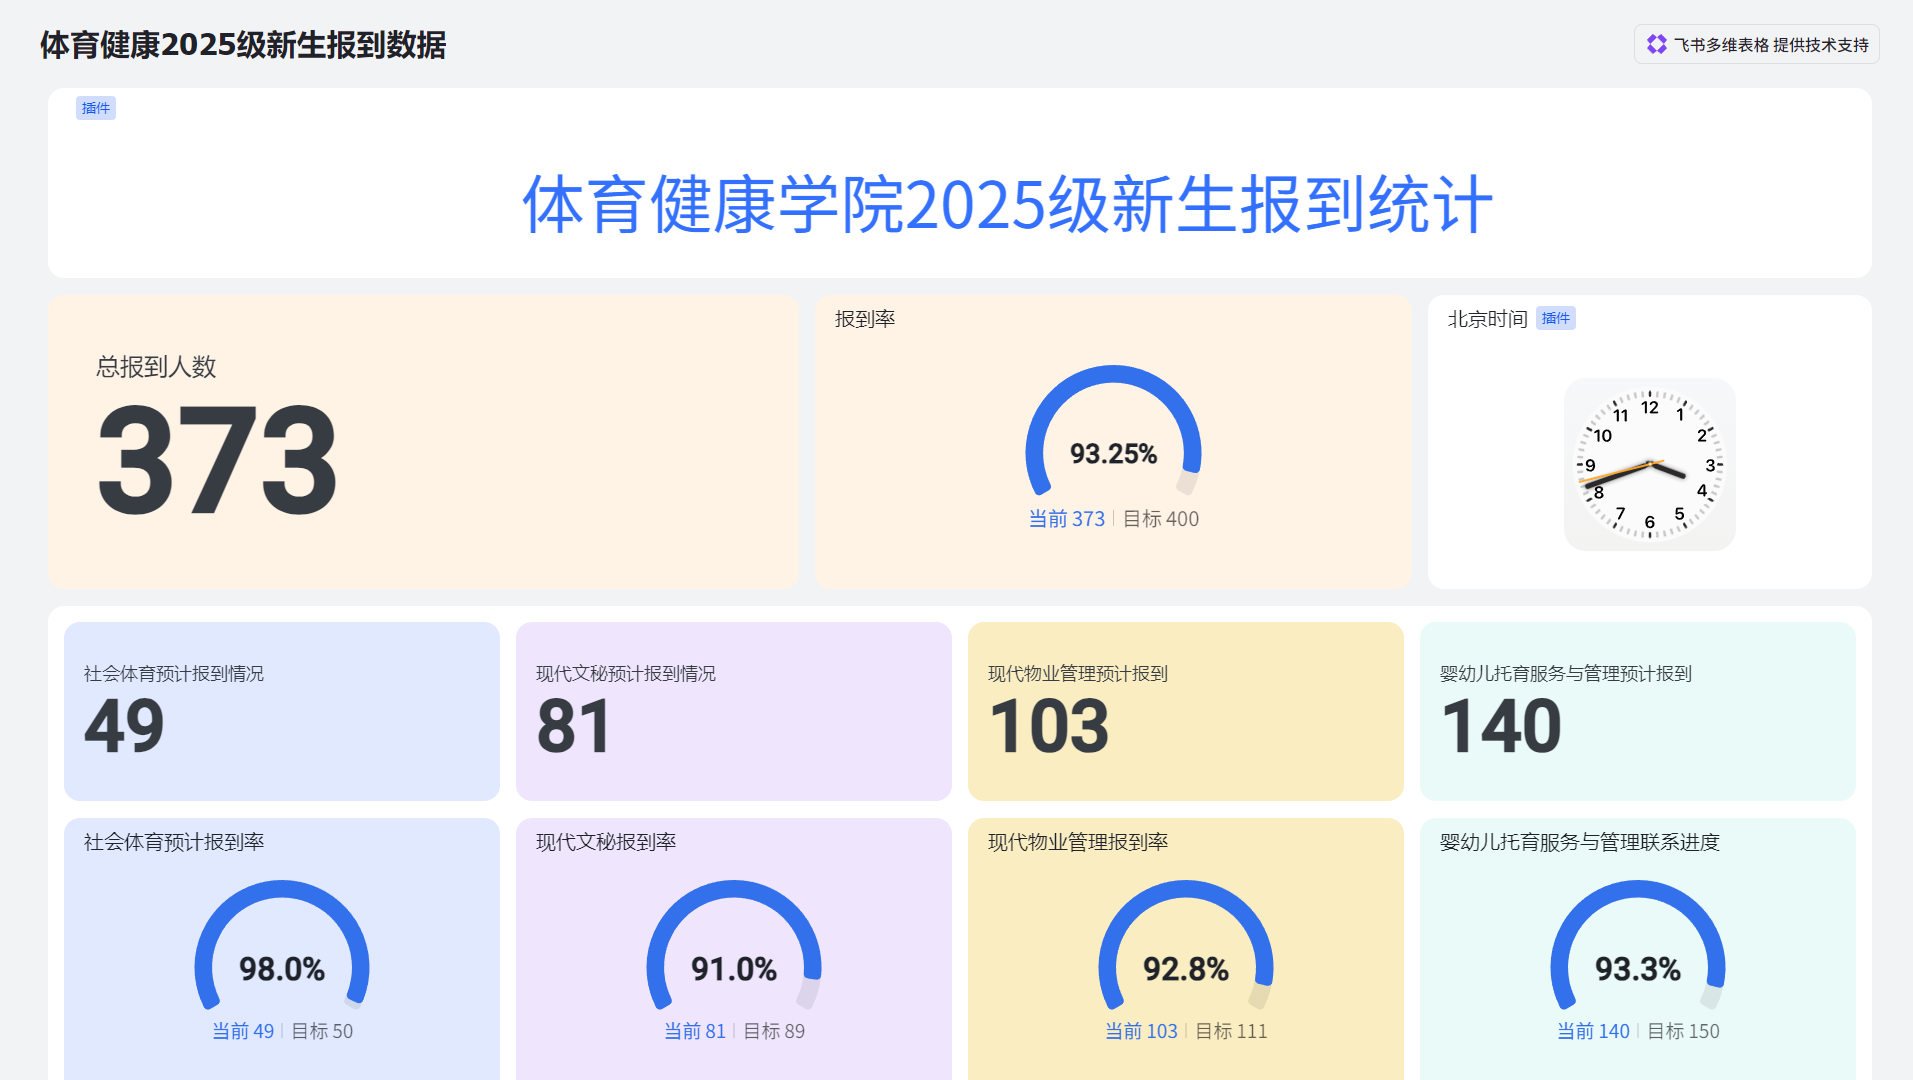
Task: Open the 飞书多维表格 提供技术支持 link
Action: 1770,45
